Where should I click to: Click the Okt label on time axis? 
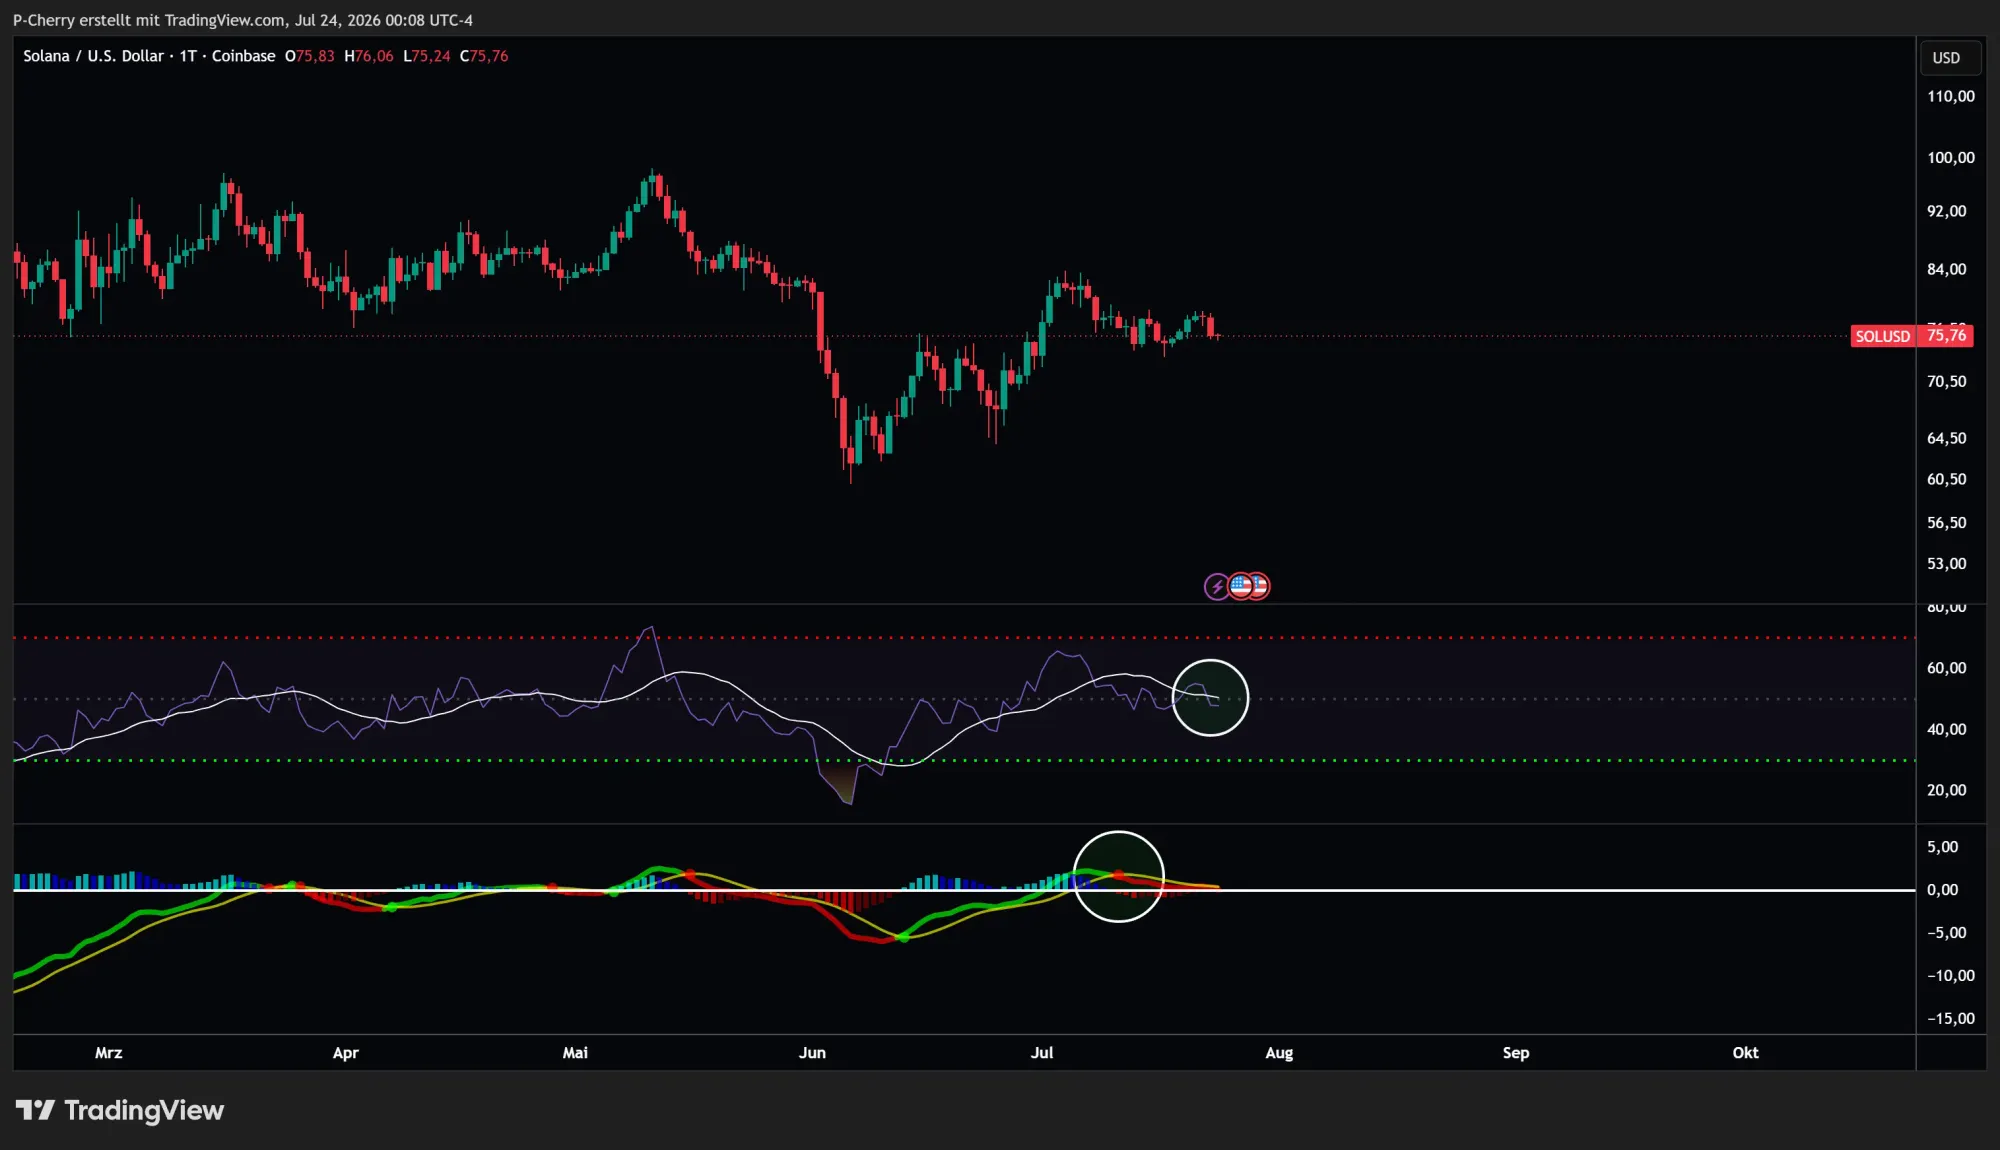pyautogui.click(x=1745, y=1053)
